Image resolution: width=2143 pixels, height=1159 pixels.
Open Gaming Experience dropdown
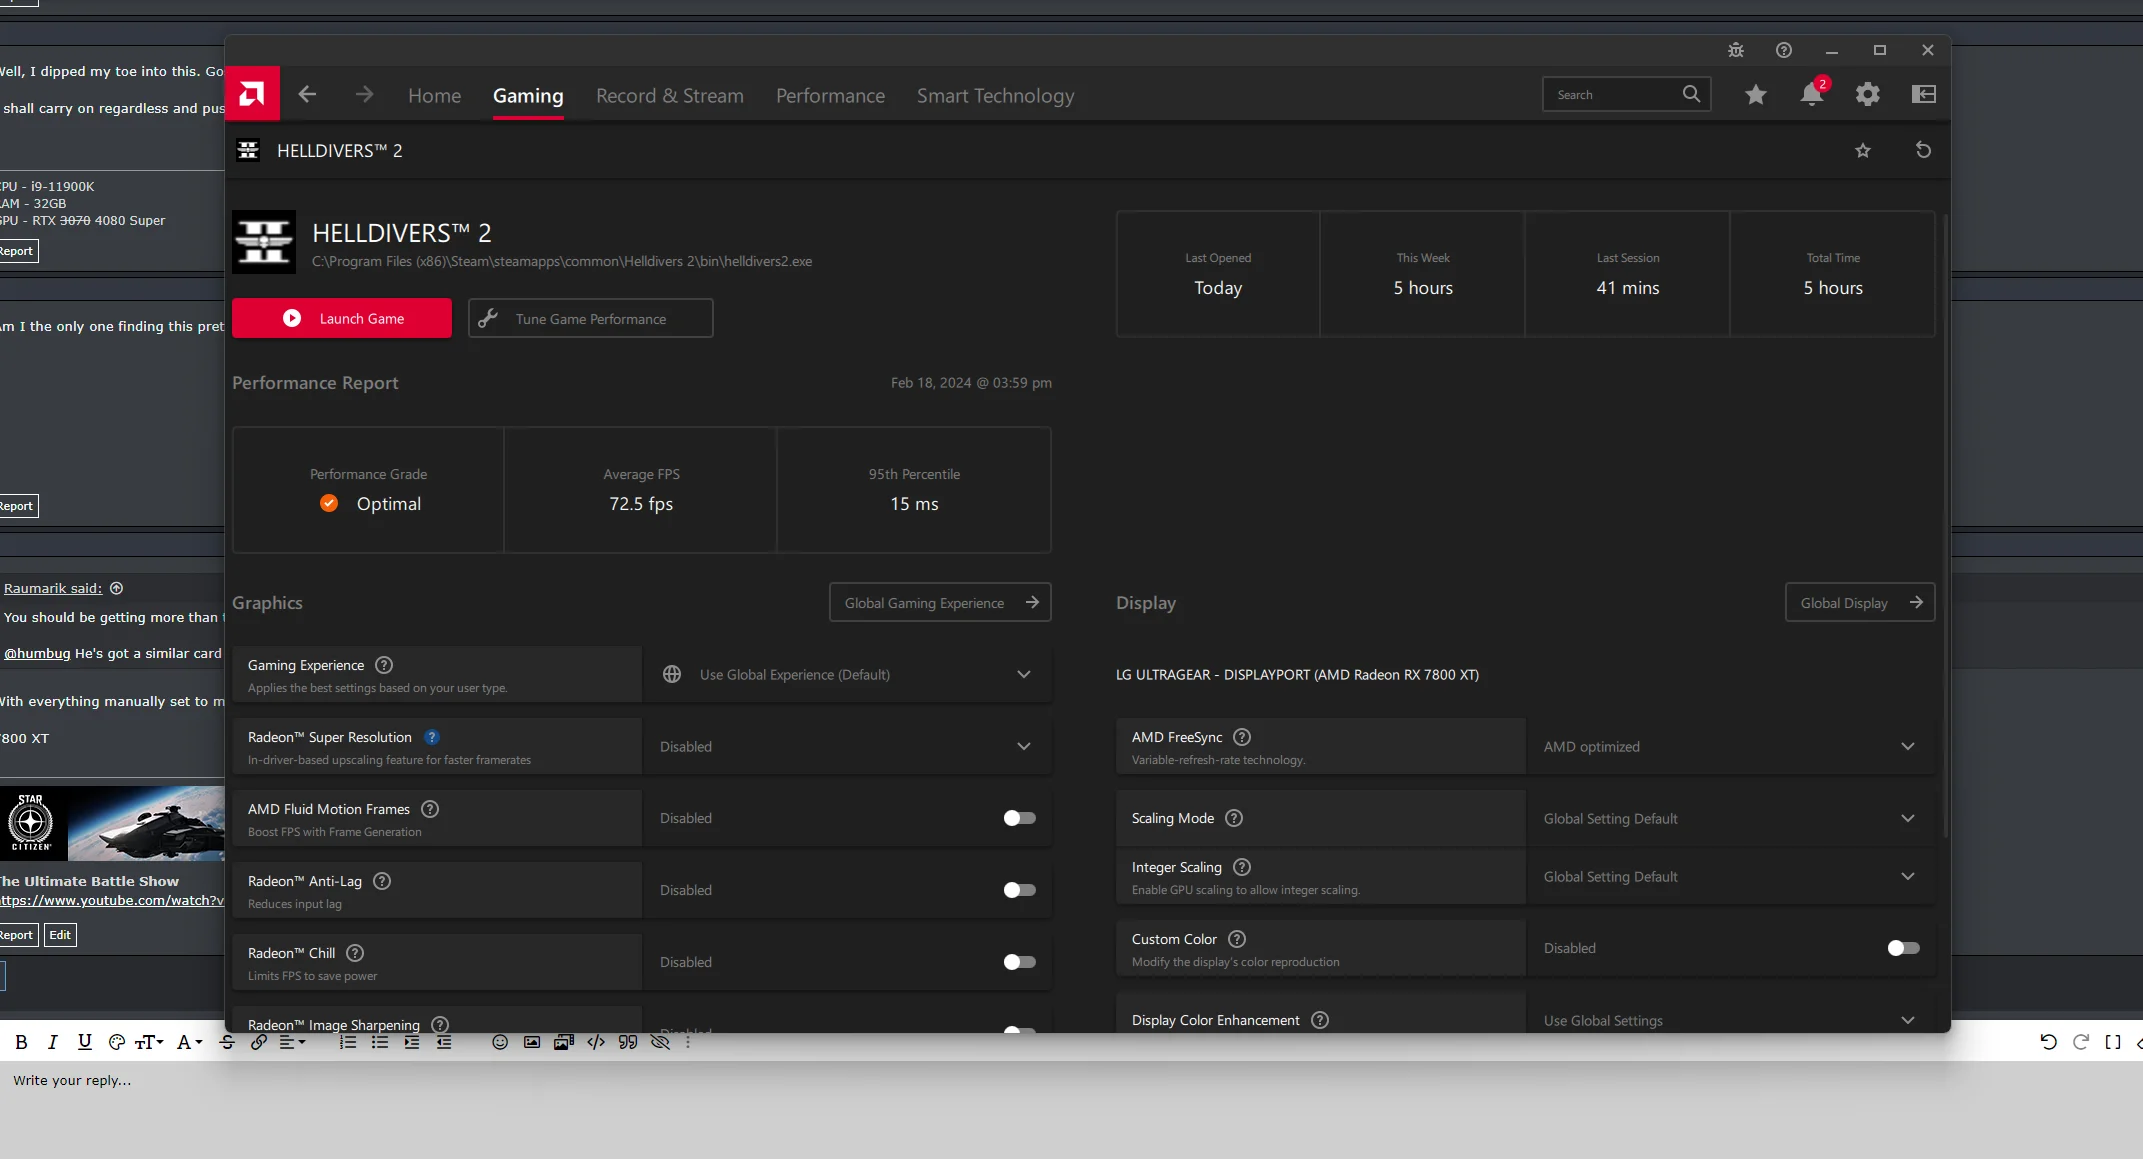click(x=846, y=674)
